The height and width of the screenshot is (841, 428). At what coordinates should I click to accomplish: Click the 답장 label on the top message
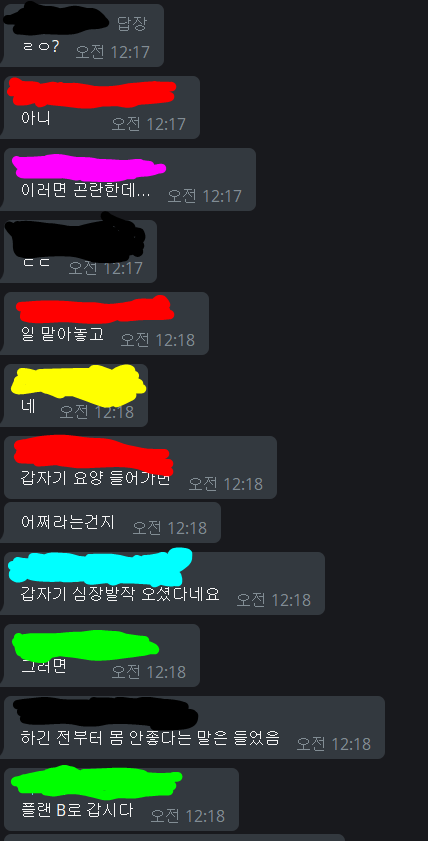coord(132,23)
